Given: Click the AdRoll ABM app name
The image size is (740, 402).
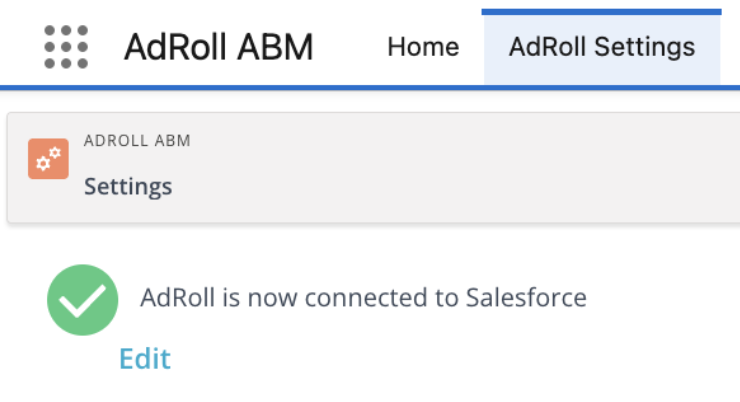Looking at the screenshot, I should pyautogui.click(x=219, y=46).
